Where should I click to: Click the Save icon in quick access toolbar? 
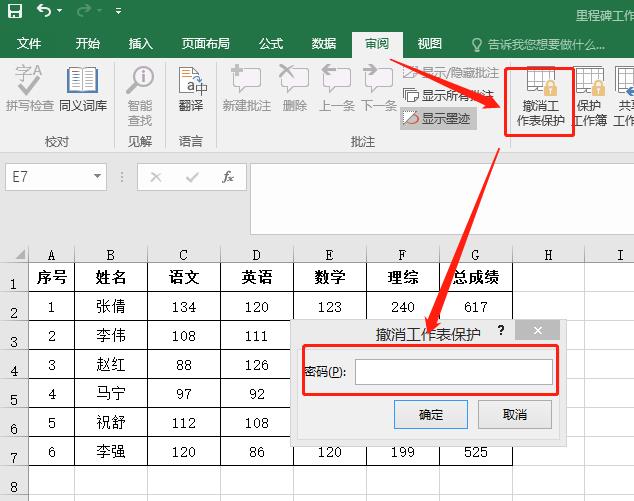coord(15,11)
